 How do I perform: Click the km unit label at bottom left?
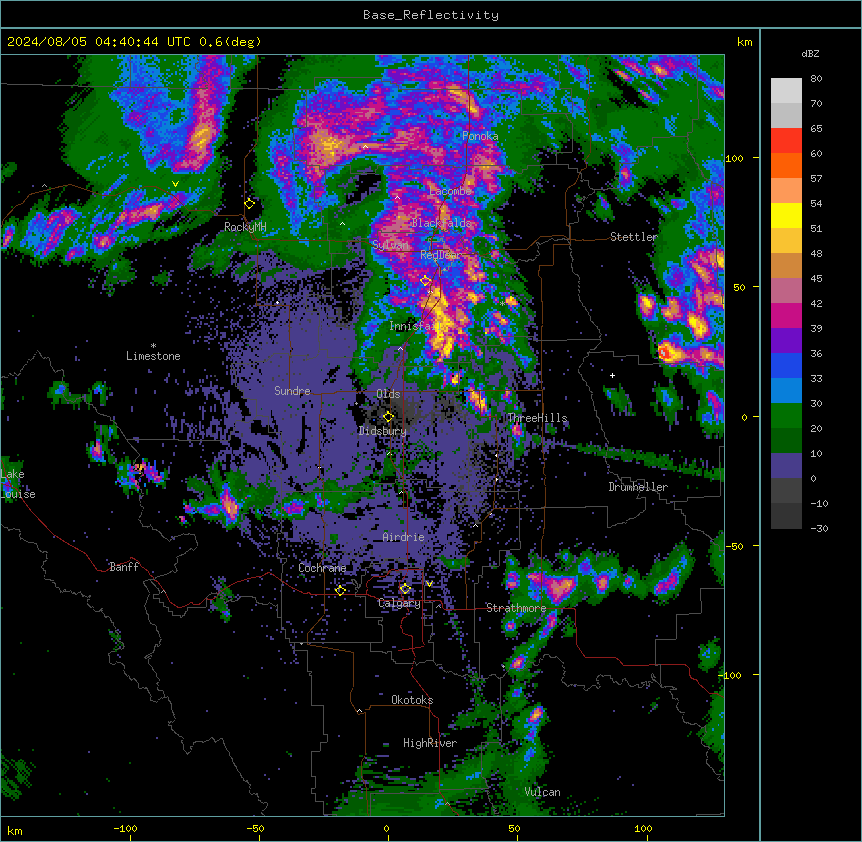click(x=15, y=830)
